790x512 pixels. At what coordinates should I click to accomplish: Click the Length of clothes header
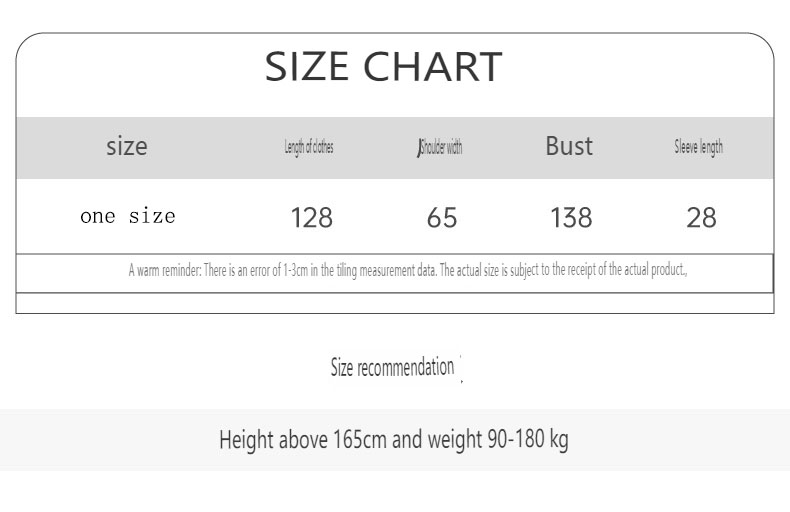309,147
